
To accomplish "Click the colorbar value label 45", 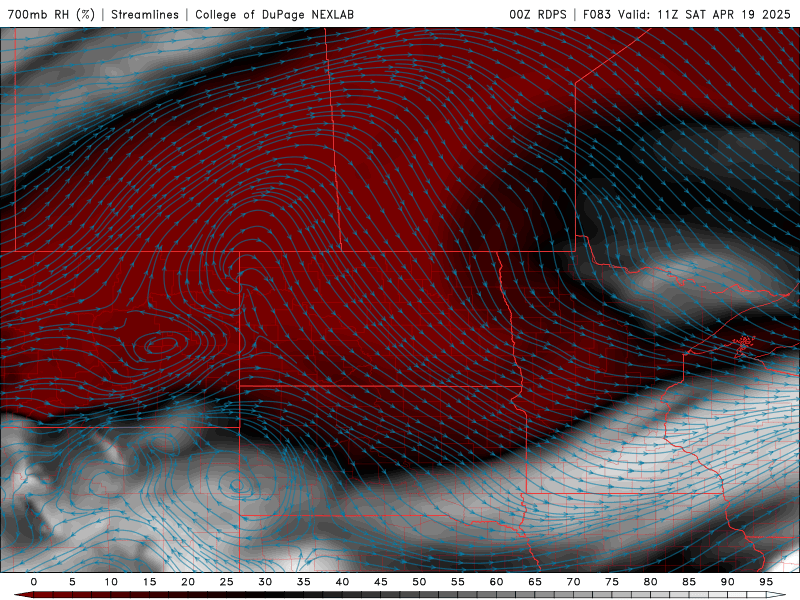I will coord(381,582).
